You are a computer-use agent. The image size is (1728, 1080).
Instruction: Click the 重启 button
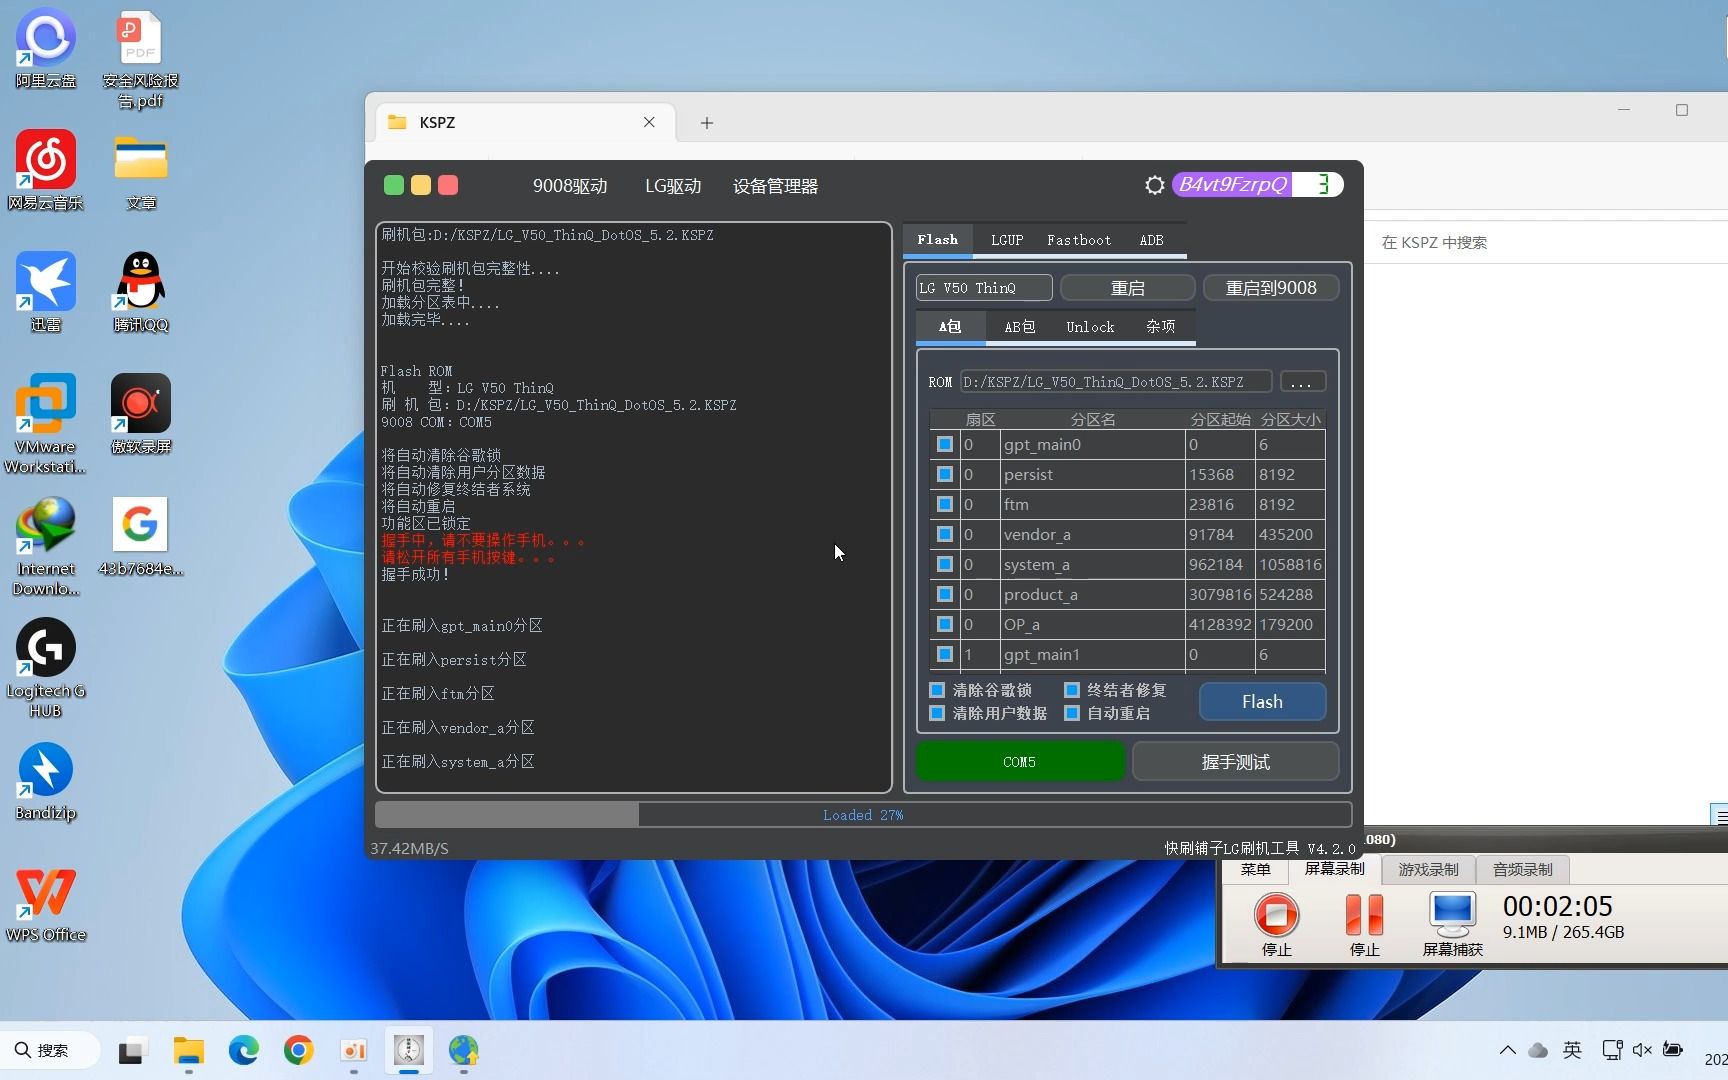(x=1127, y=288)
